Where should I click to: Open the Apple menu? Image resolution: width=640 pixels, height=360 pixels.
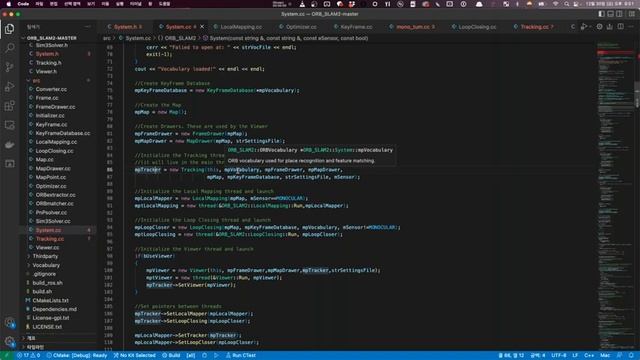pos(8,4)
